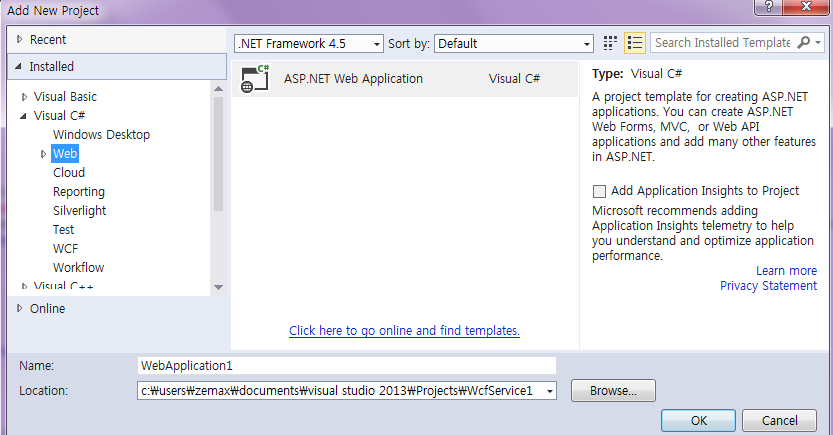Expand the Recent section

20,40
